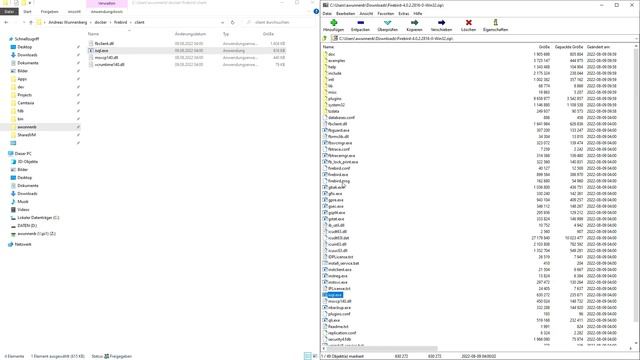Sort 7-Zip list by Geändert am column
The image size is (640, 360).
click(598, 47)
